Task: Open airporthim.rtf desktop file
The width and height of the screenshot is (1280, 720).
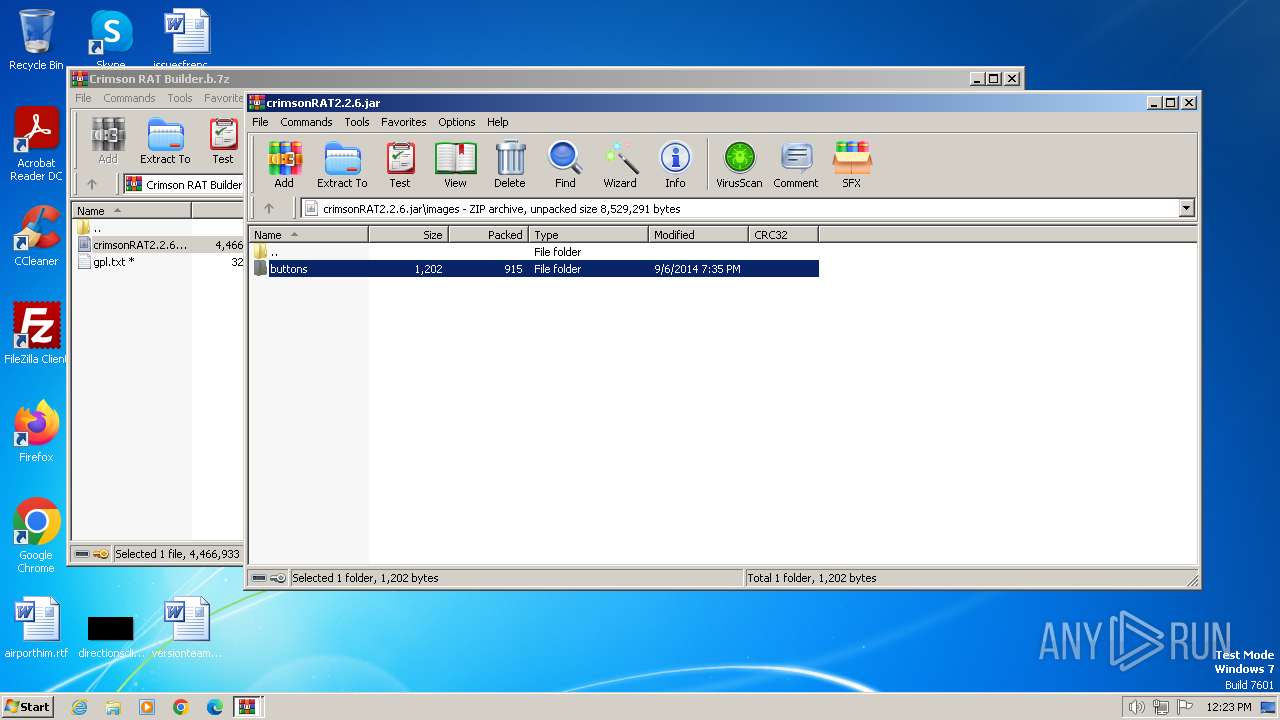Action: click(36, 628)
